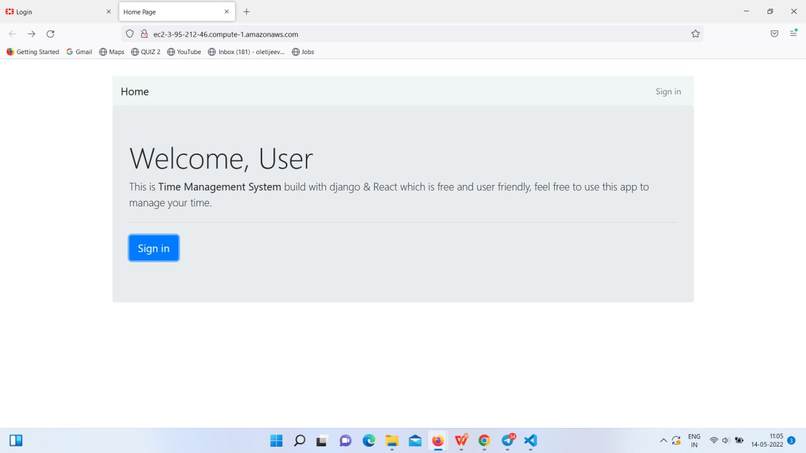Switch to Firefox on taskbar
This screenshot has width=806, height=453.
pyautogui.click(x=438, y=441)
